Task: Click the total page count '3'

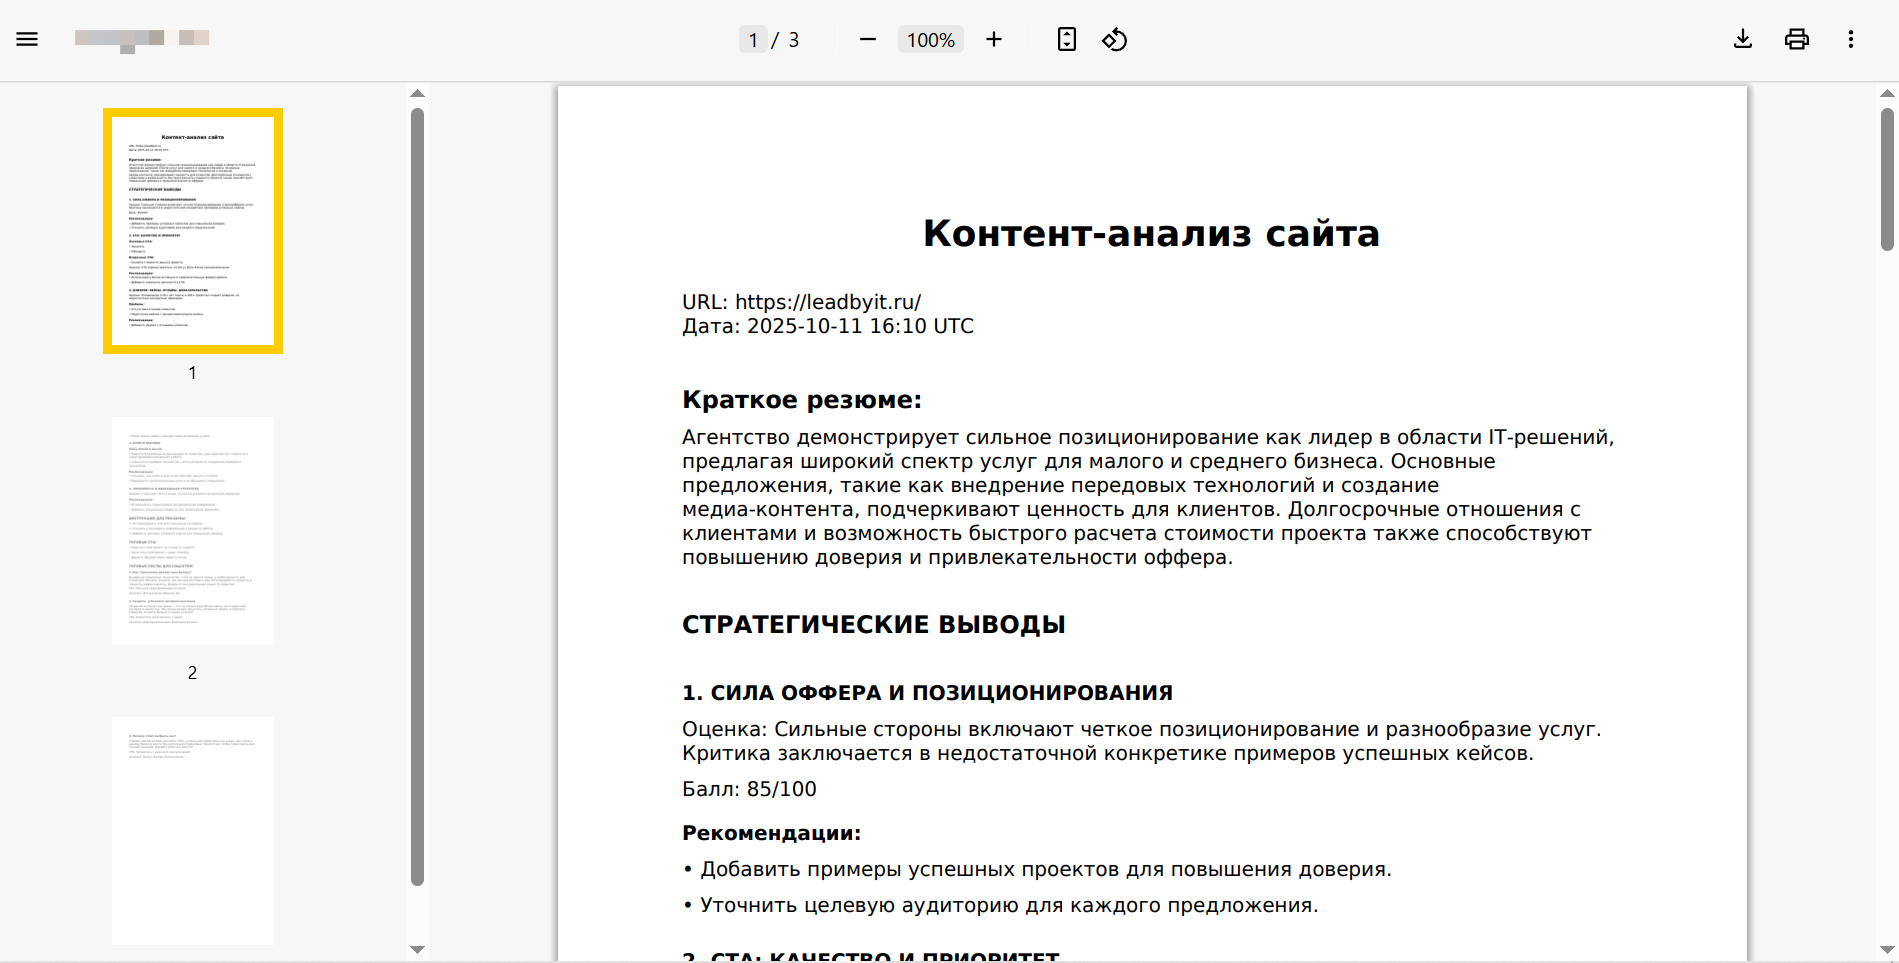Action: 794,40
